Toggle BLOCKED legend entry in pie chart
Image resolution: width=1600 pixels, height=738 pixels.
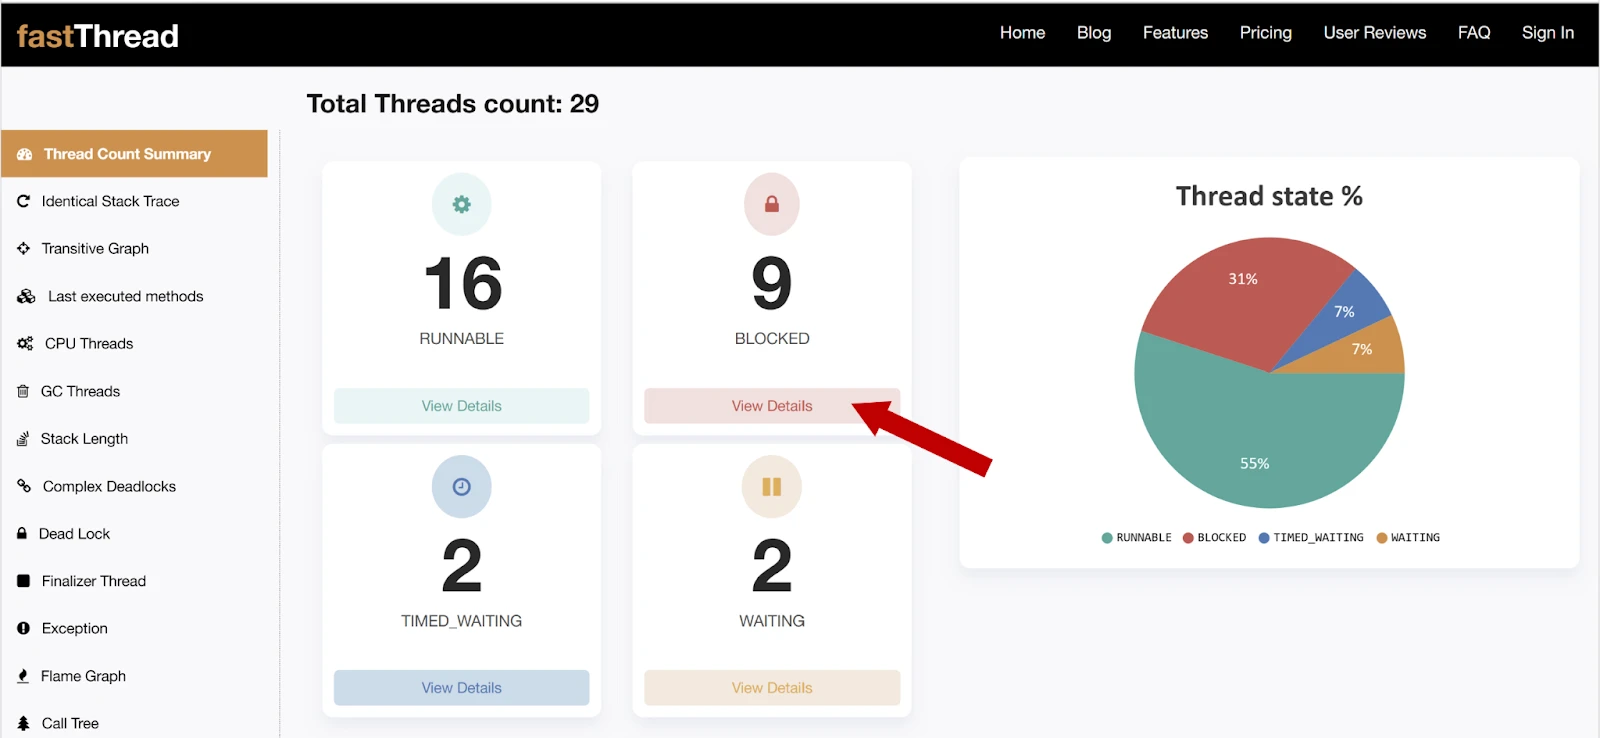click(x=1214, y=538)
